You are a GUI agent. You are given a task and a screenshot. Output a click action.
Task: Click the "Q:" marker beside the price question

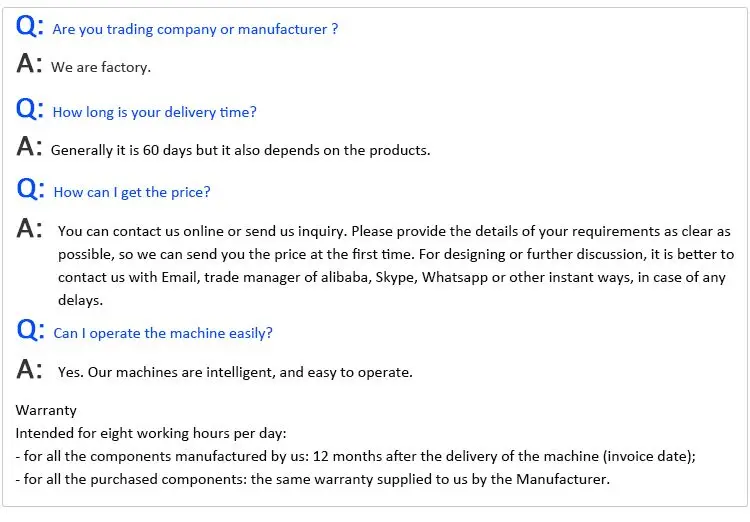coord(30,190)
